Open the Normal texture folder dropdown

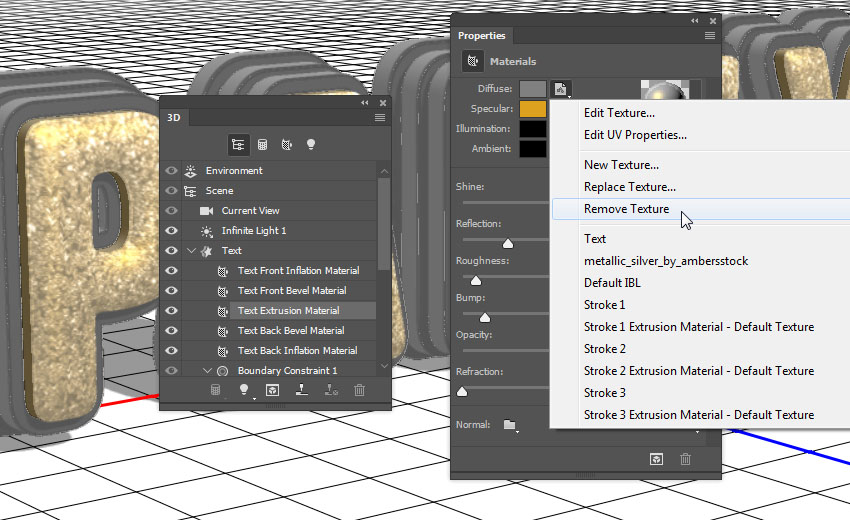[x=511, y=425]
